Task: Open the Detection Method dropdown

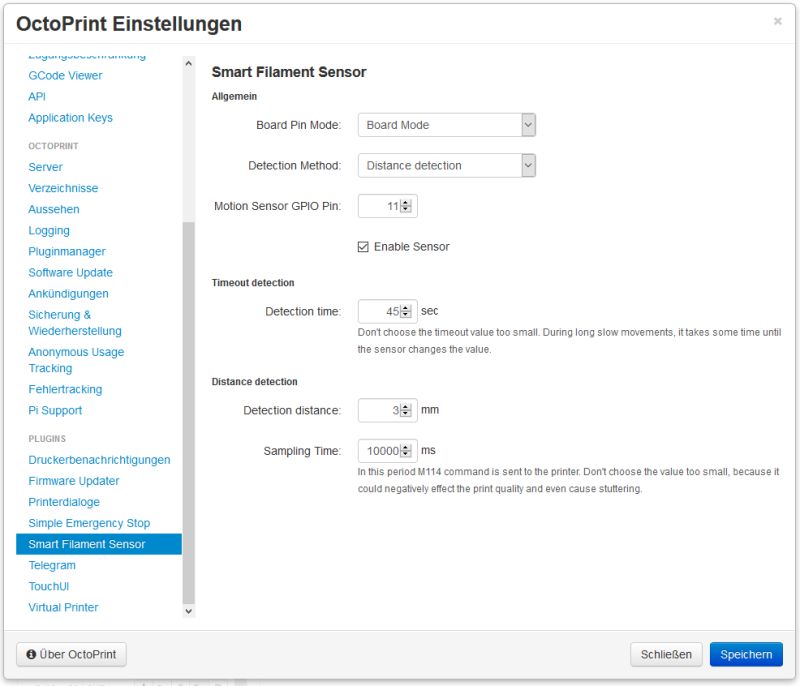Action: pos(529,163)
